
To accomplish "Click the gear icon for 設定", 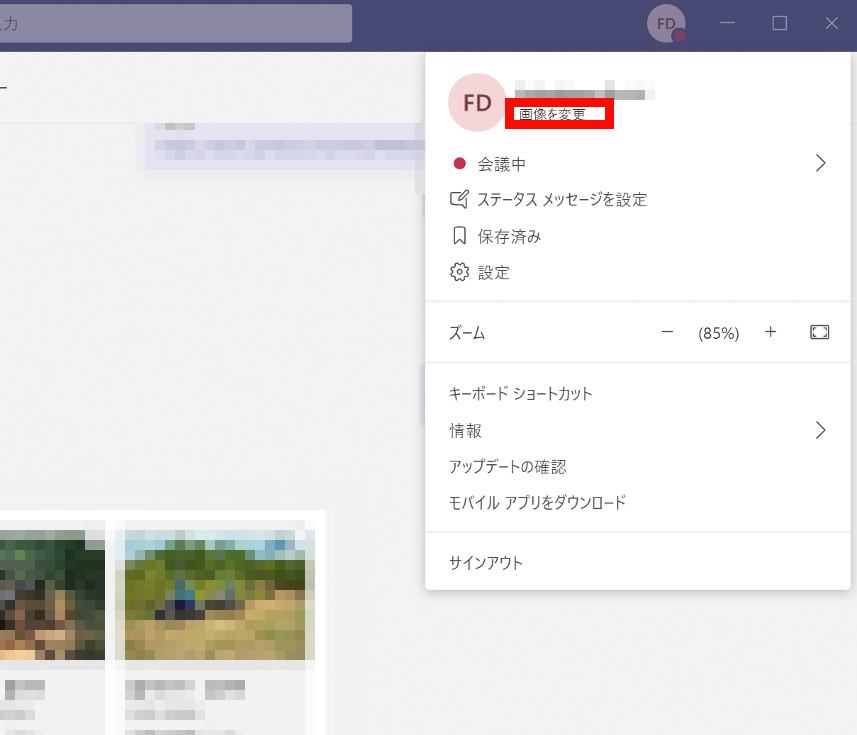I will [460, 272].
